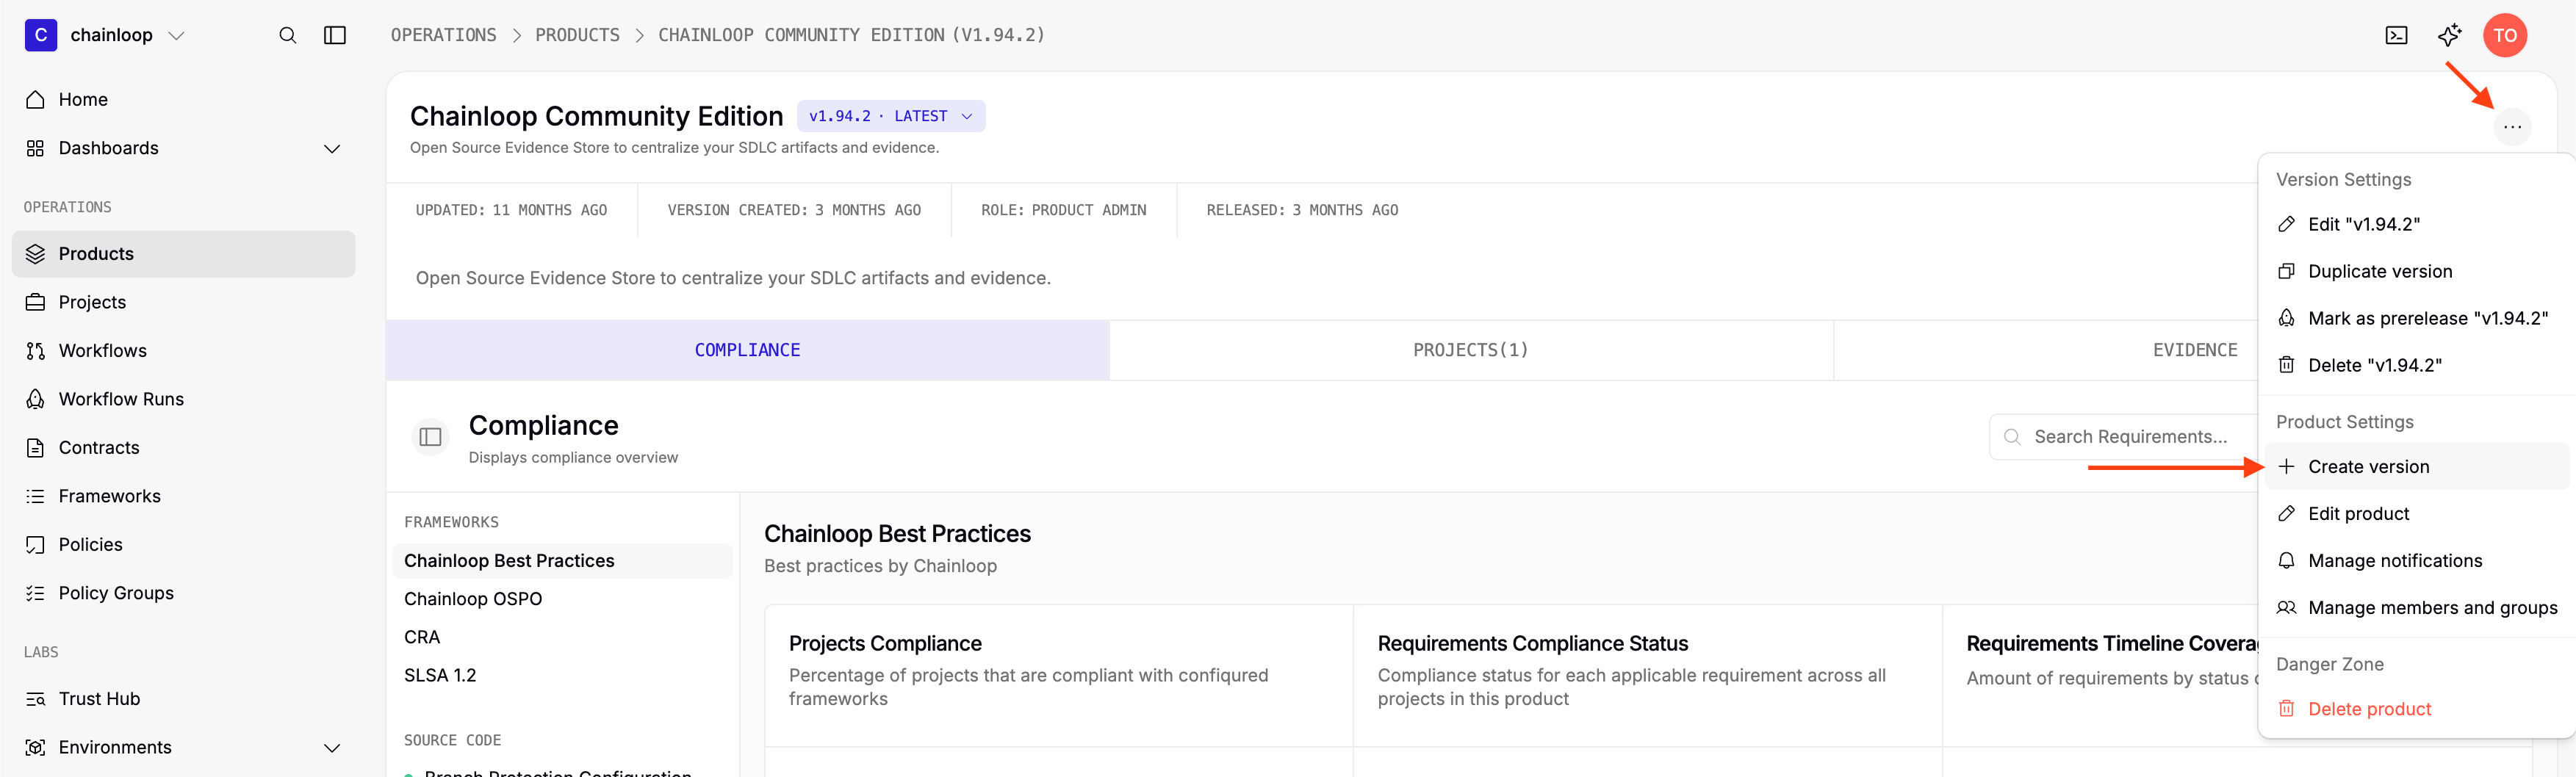Expand the Dashboards section chevron
Viewport: 2576px width, 777px height.
pyautogui.click(x=332, y=149)
